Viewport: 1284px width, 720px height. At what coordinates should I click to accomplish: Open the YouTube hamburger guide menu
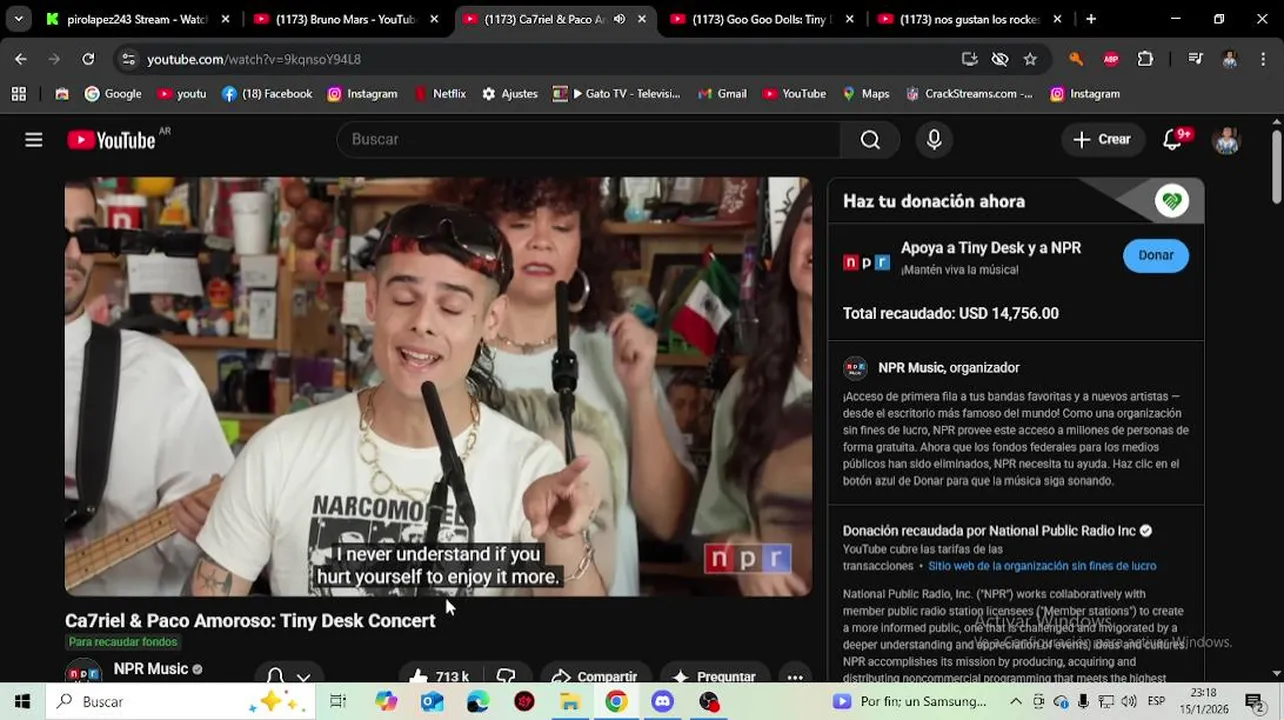(34, 140)
